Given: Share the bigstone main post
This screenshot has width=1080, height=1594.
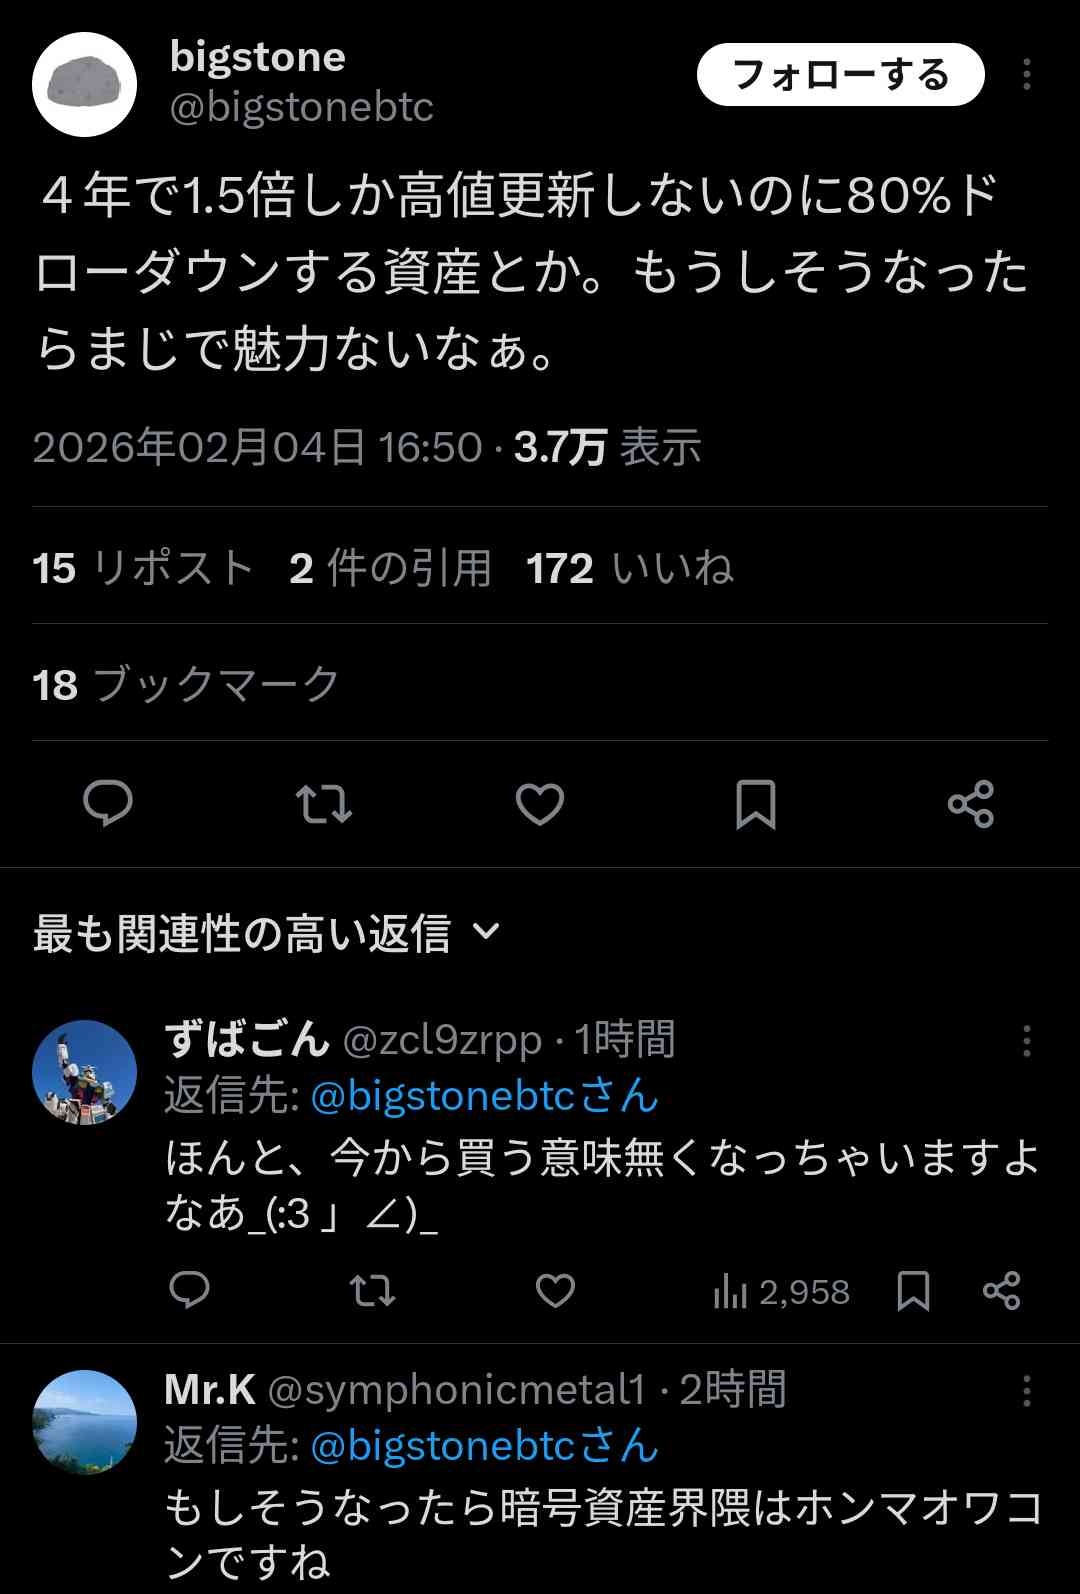Looking at the screenshot, I should 970,804.
